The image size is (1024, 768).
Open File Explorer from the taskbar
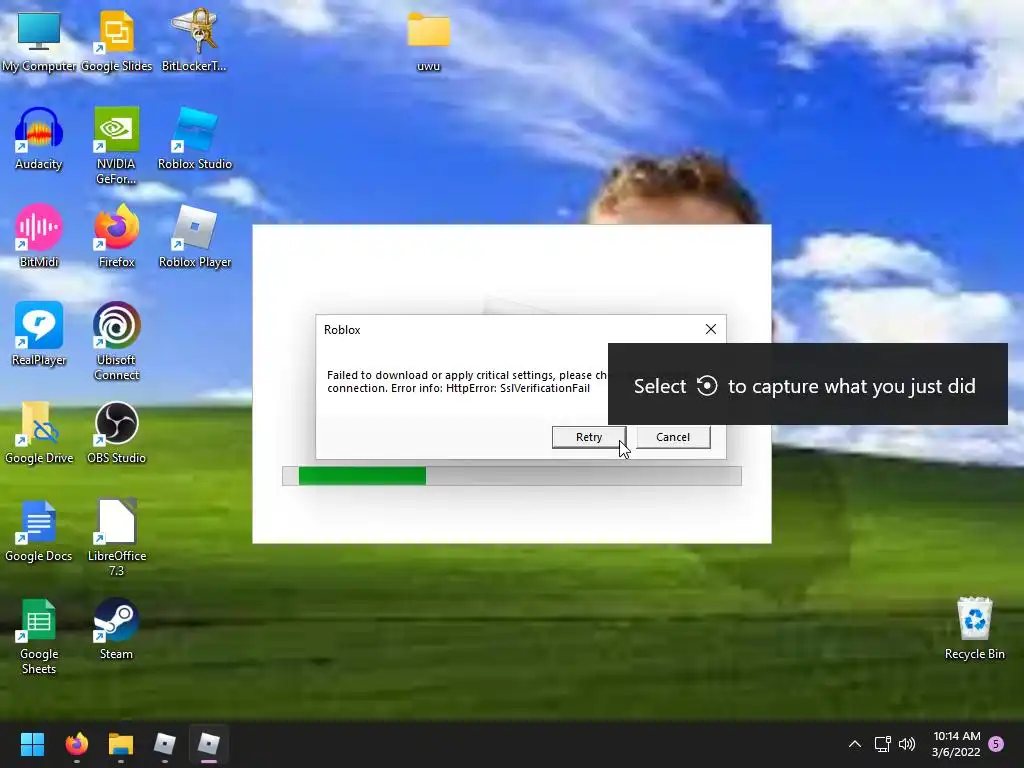(x=121, y=744)
